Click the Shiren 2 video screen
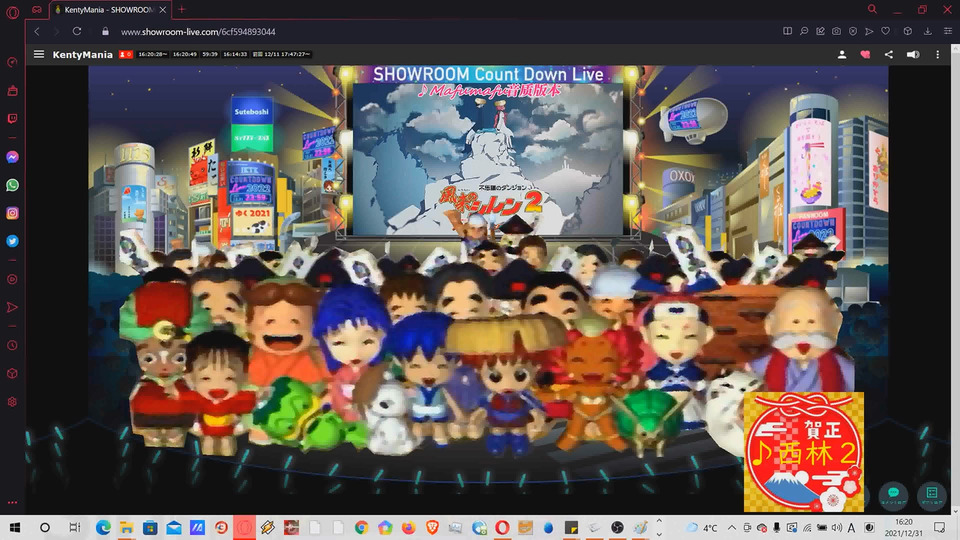 point(488,160)
